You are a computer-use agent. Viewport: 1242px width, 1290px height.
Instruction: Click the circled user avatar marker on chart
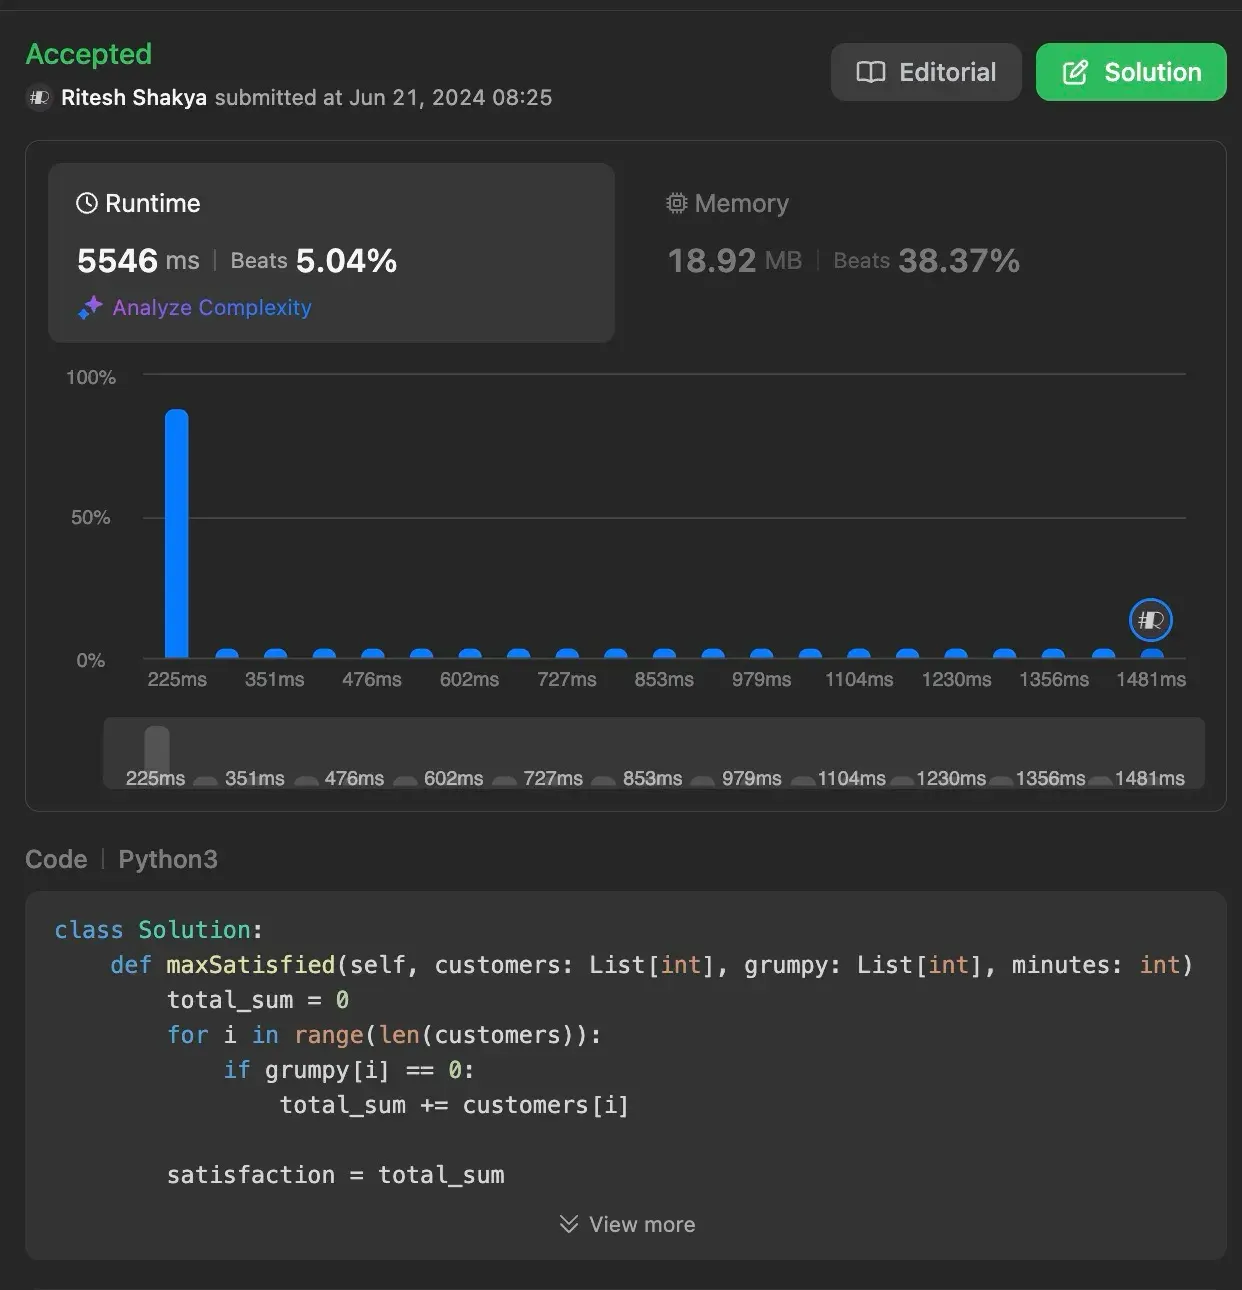pos(1150,620)
